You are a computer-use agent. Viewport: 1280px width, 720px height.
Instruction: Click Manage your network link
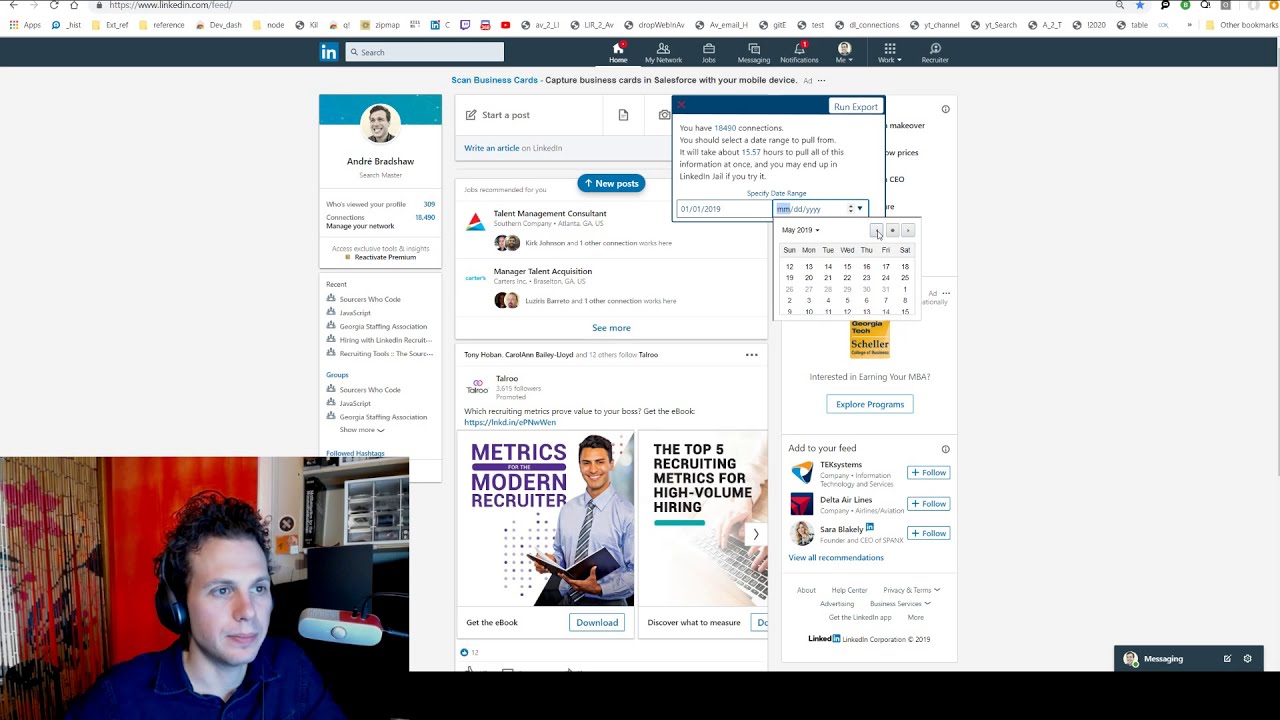click(x=360, y=226)
